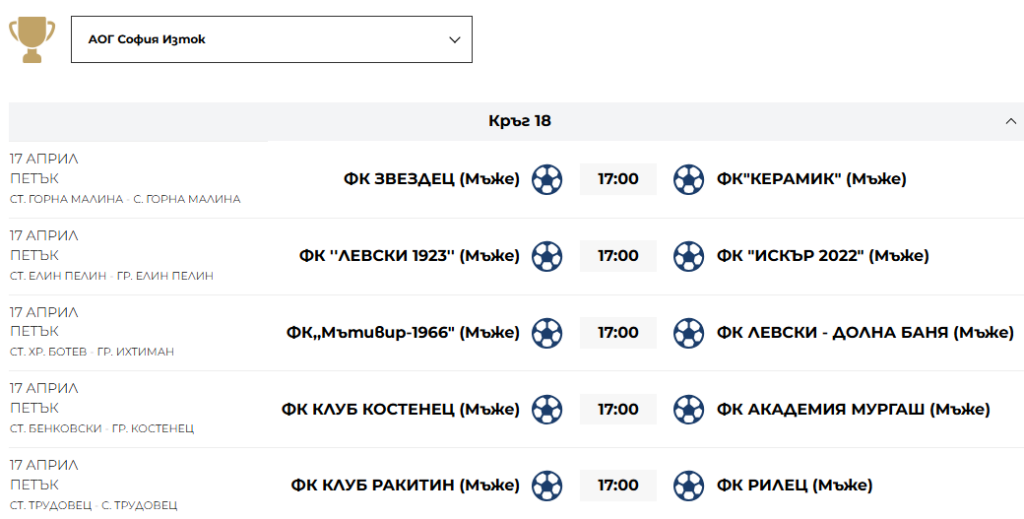The width and height of the screenshot is (1024, 519).
Task: Click the ball icon beside ФК„Мътивир-1966"
Action: [547, 332]
